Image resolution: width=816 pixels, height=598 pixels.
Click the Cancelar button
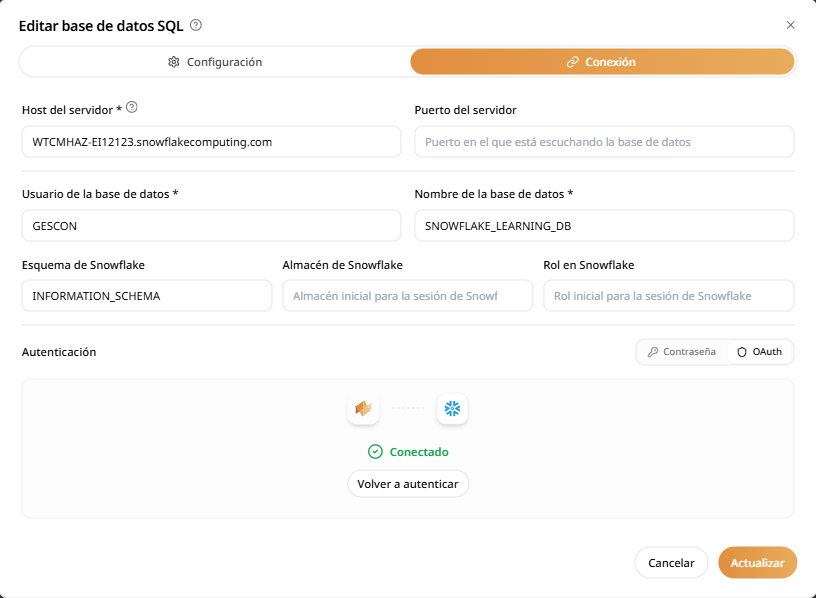(x=671, y=563)
